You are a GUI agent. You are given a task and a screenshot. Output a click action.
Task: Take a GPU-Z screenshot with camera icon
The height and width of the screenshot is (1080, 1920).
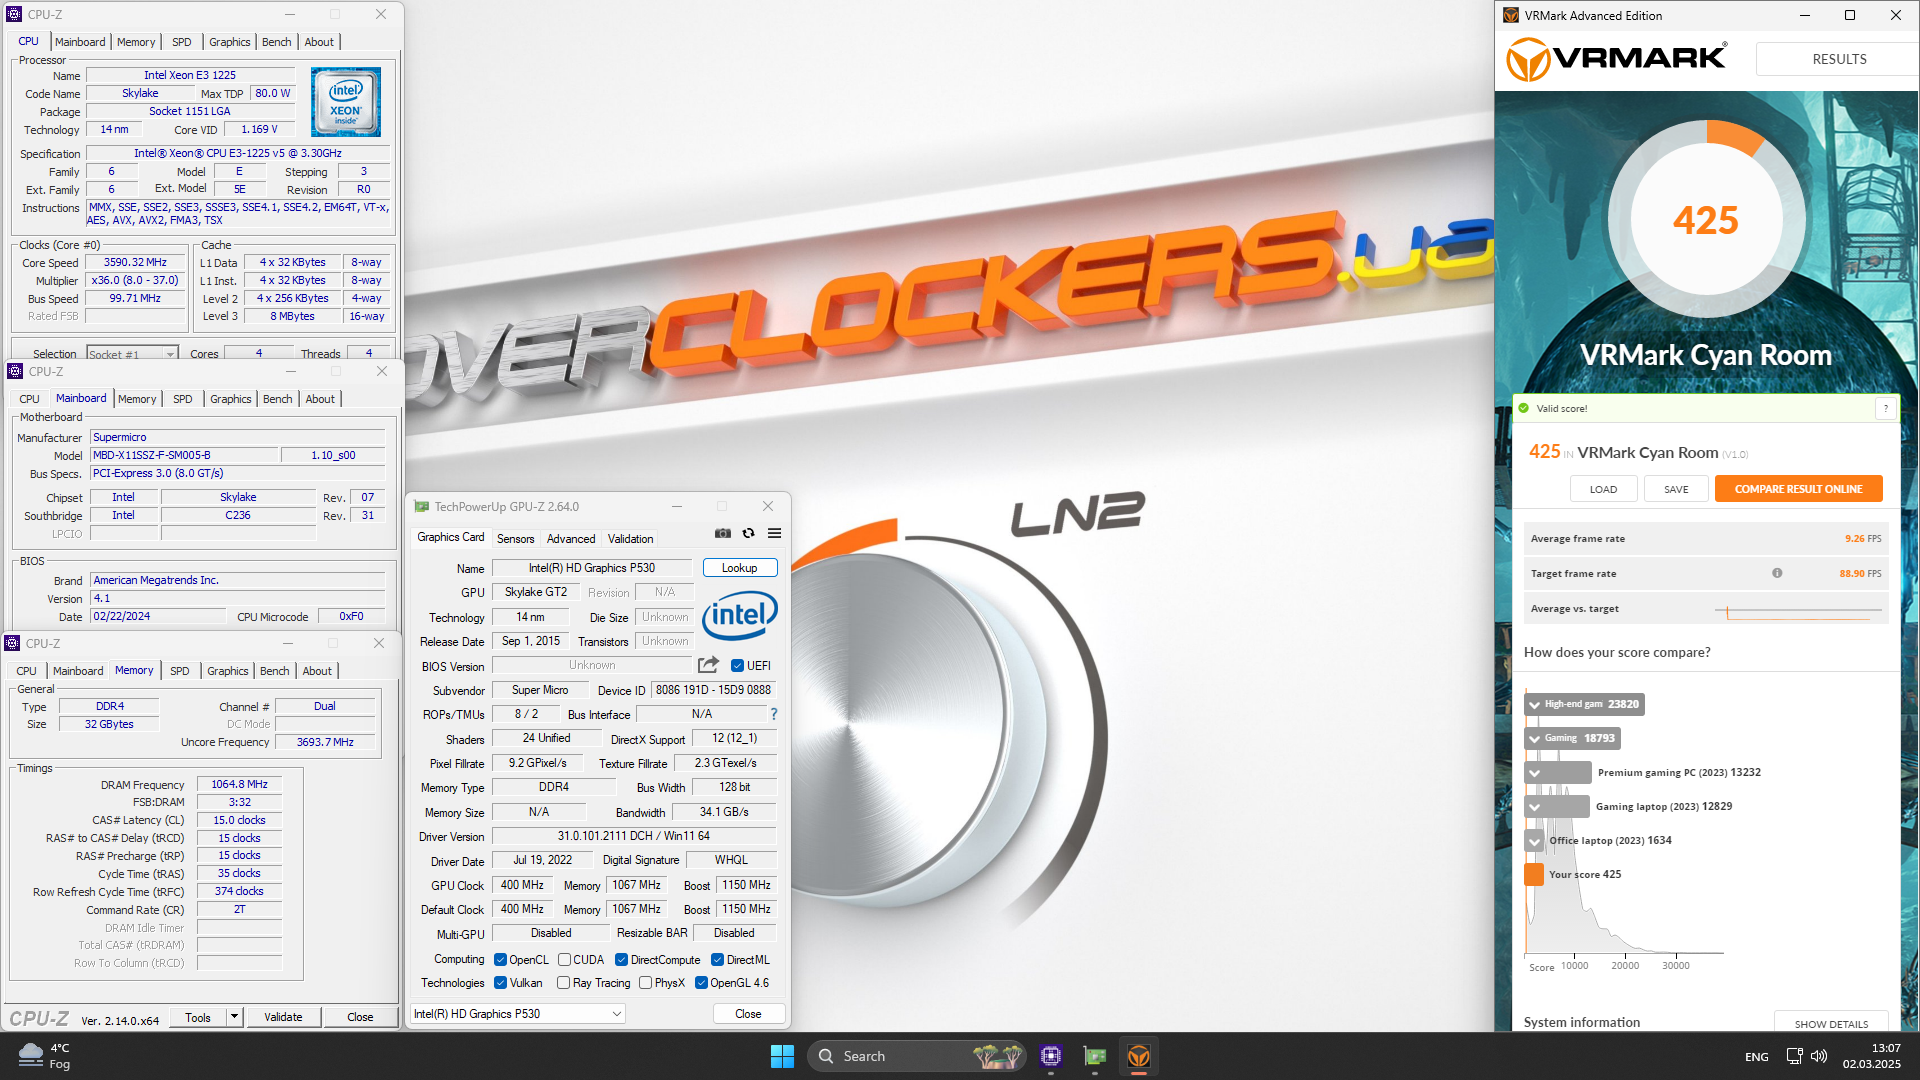click(723, 534)
